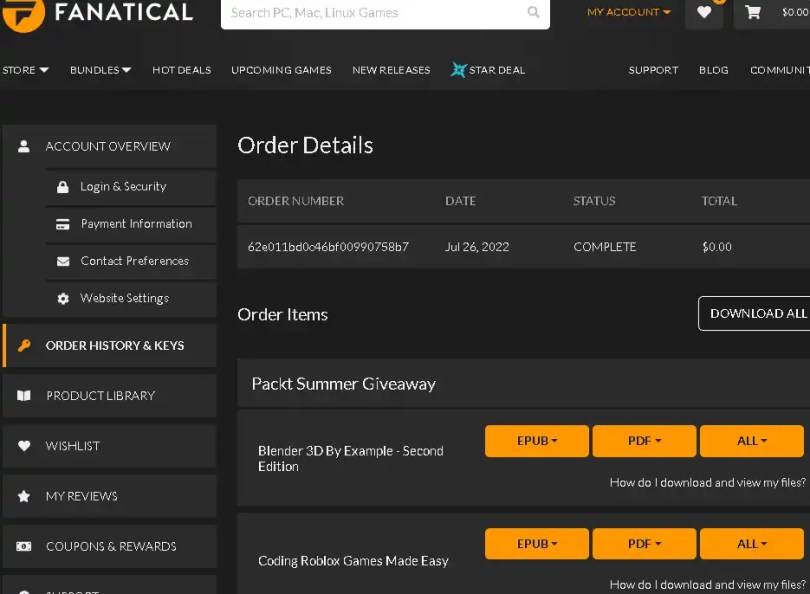This screenshot has height=594, width=810.
Task: Expand the My Account dropdown
Action: [629, 12]
